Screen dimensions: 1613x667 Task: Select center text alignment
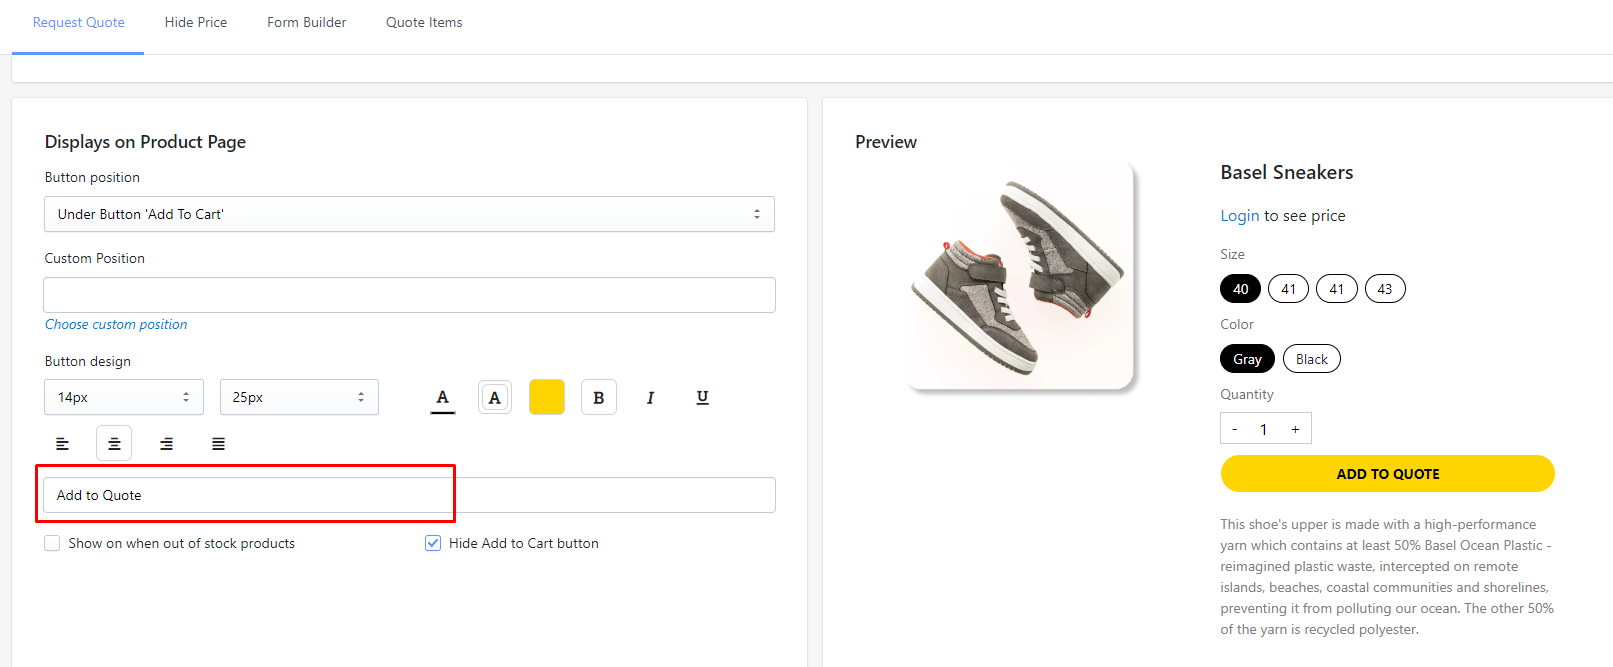pyautogui.click(x=114, y=443)
